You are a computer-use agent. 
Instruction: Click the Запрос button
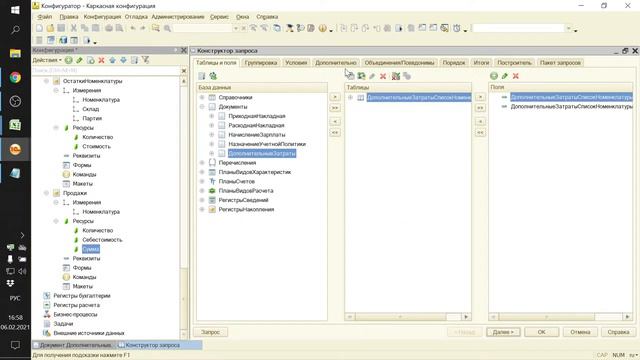pyautogui.click(x=211, y=332)
